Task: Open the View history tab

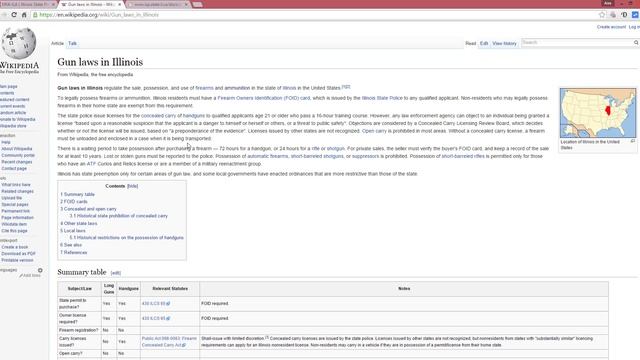Action: [x=504, y=43]
